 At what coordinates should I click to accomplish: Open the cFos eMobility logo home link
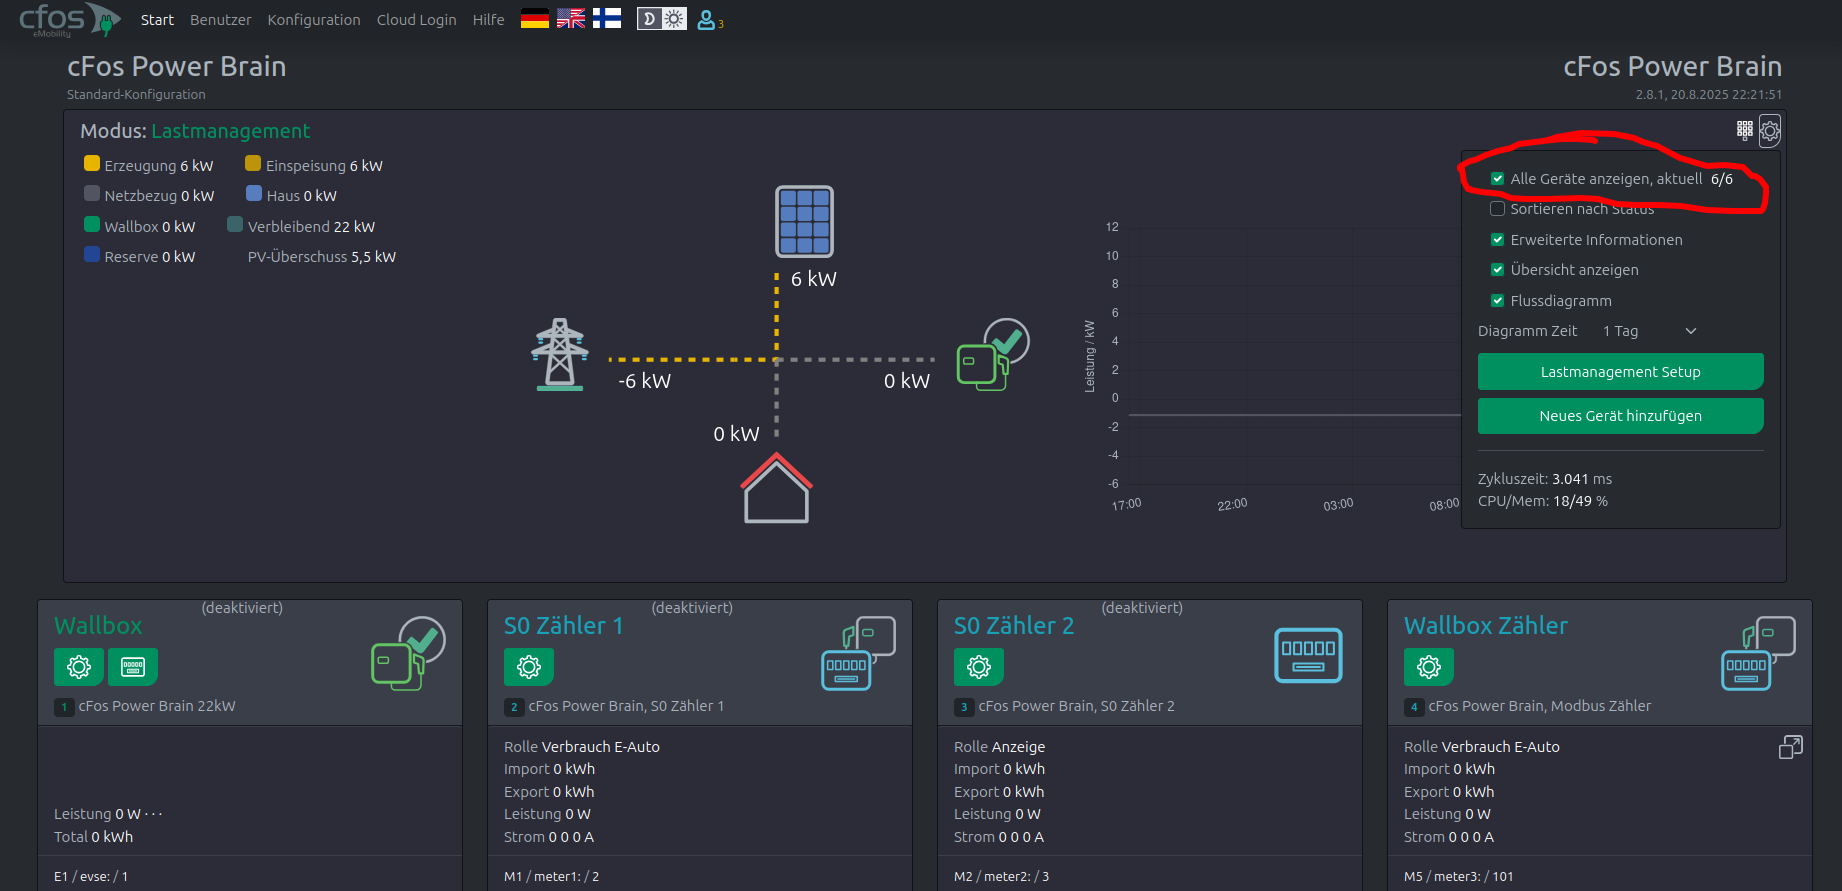(69, 19)
